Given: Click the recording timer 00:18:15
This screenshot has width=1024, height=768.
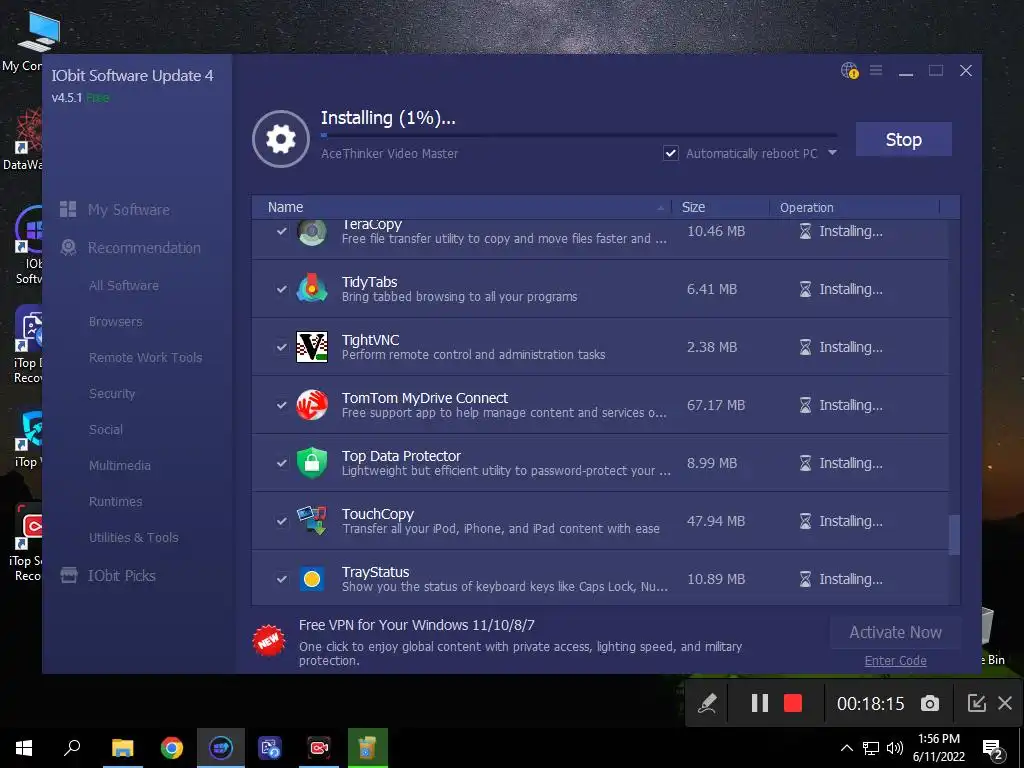Looking at the screenshot, I should [x=871, y=703].
